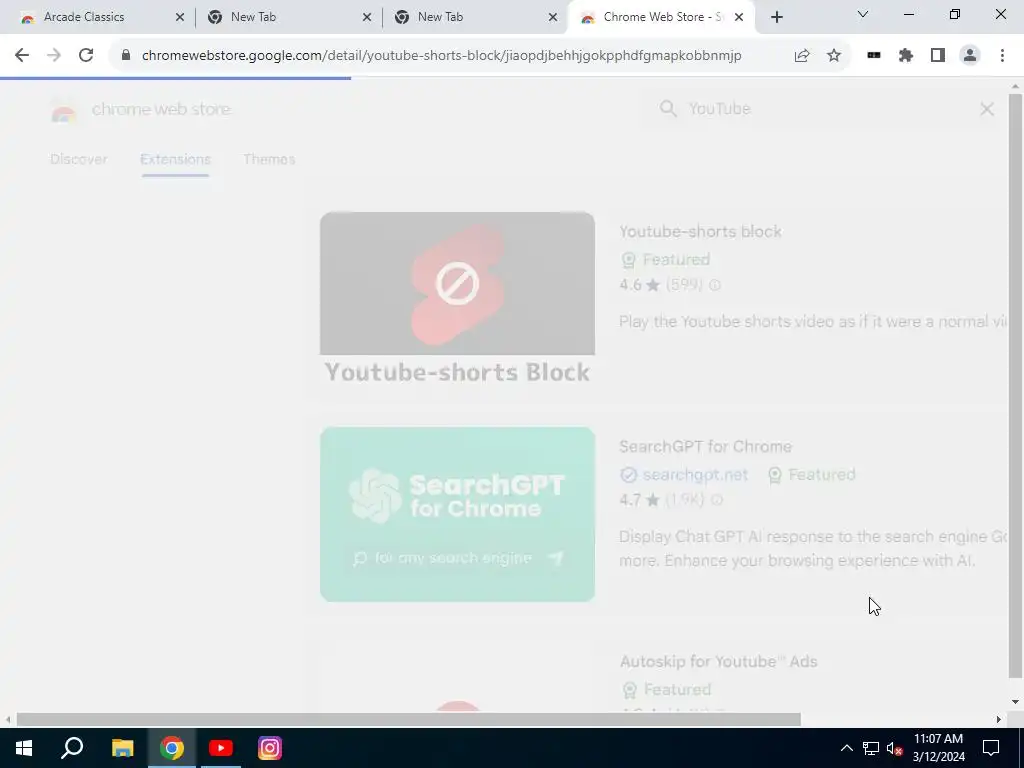
Task: Open Windows taskbar search
Action: point(72,748)
